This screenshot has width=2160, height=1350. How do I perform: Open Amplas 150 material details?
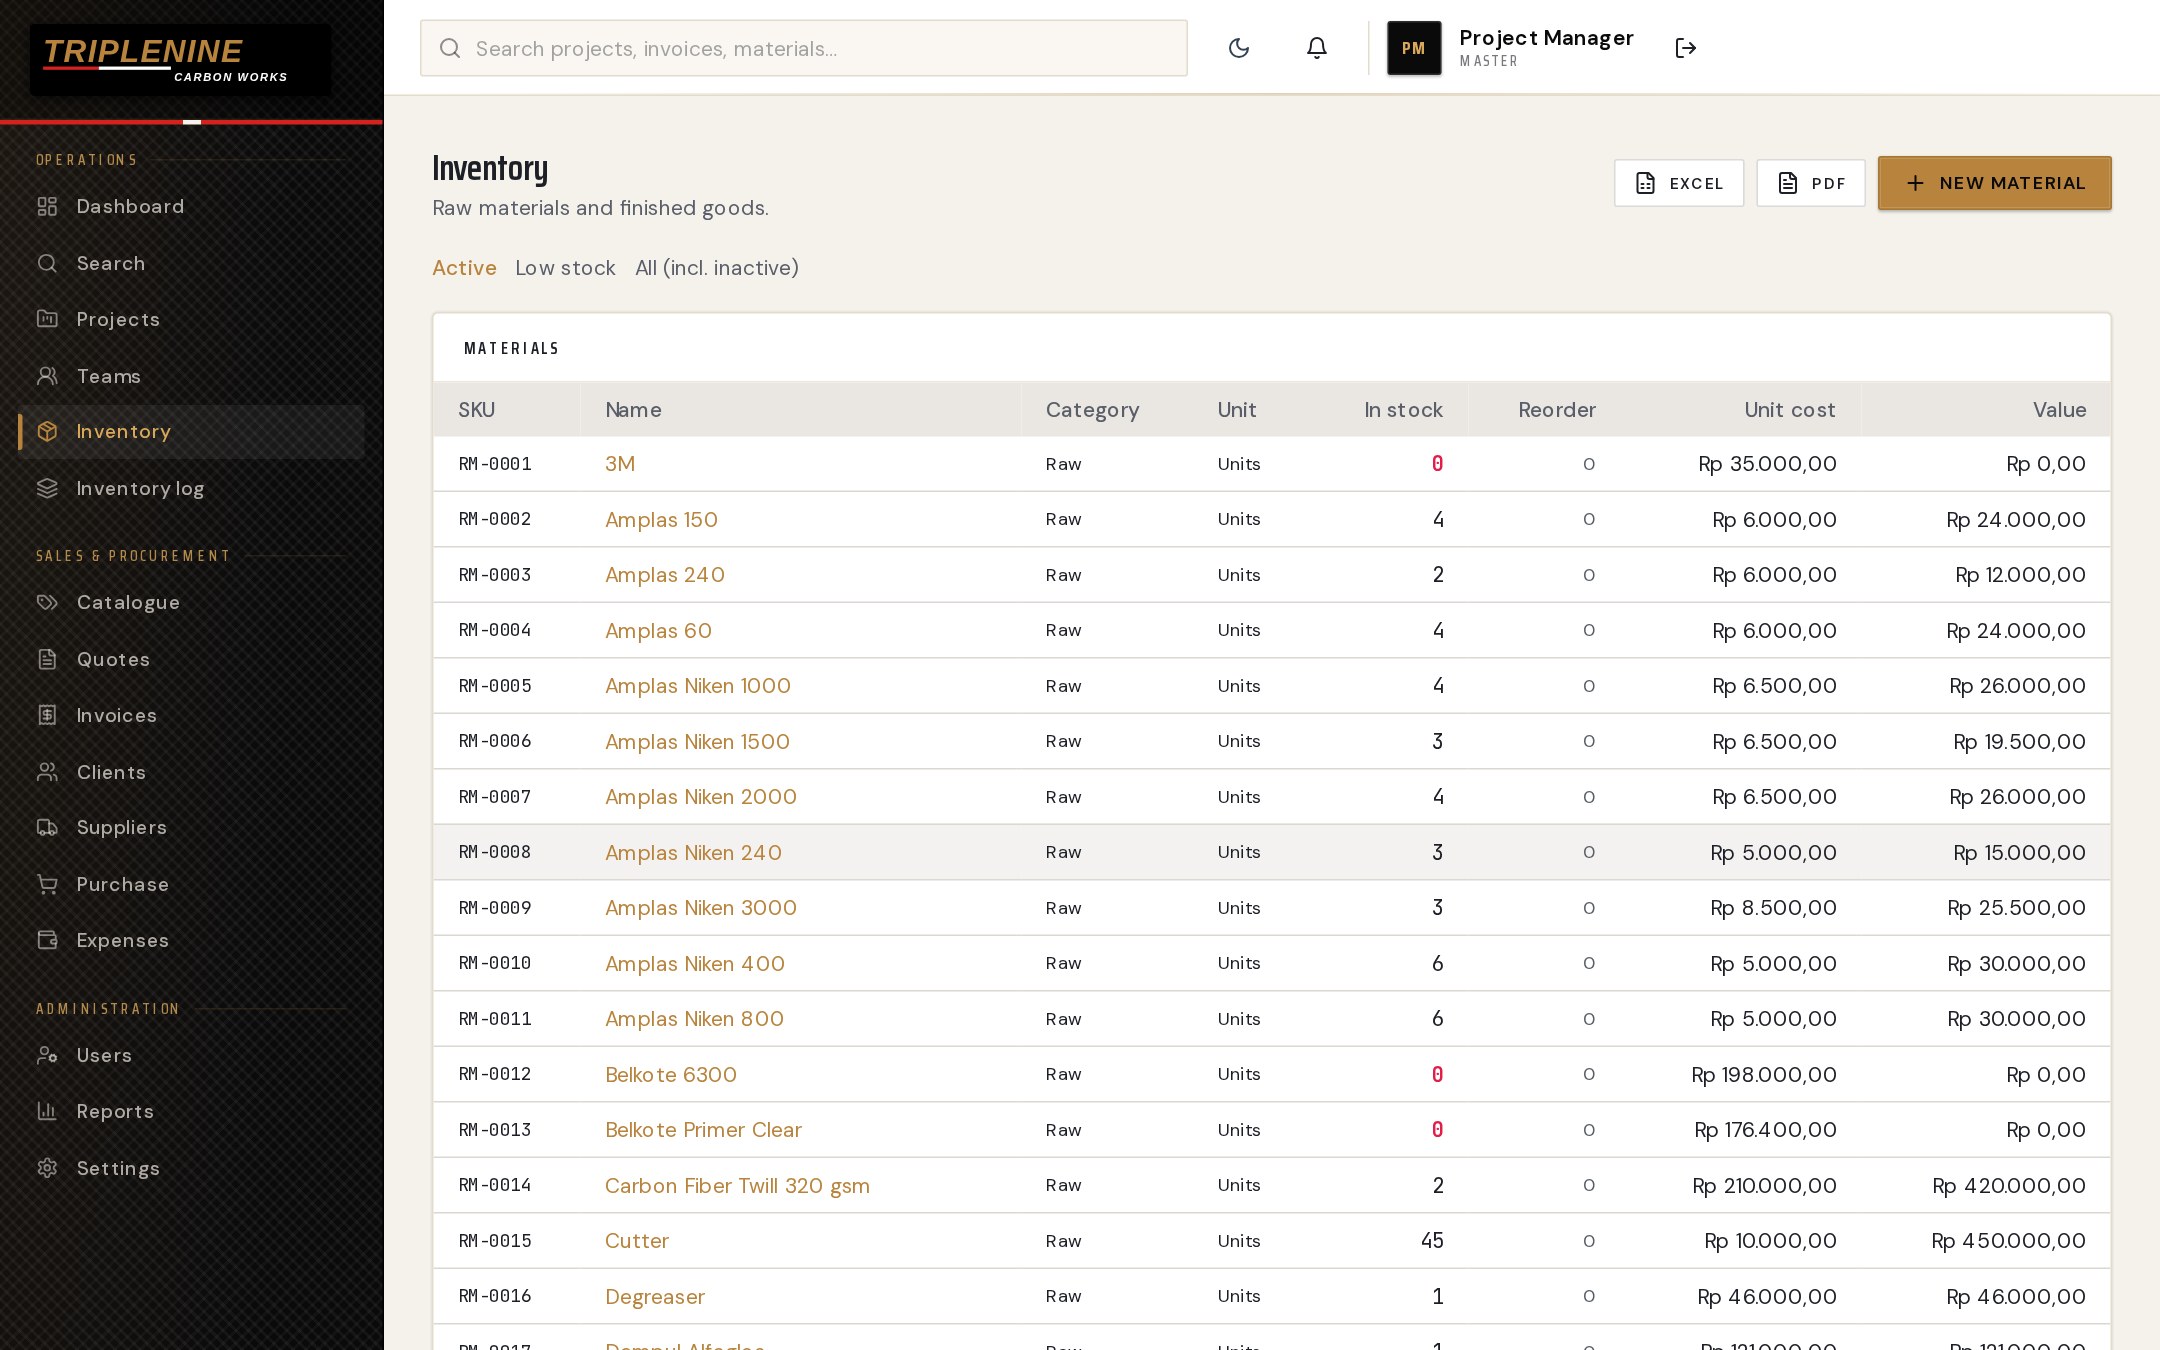[x=661, y=520]
